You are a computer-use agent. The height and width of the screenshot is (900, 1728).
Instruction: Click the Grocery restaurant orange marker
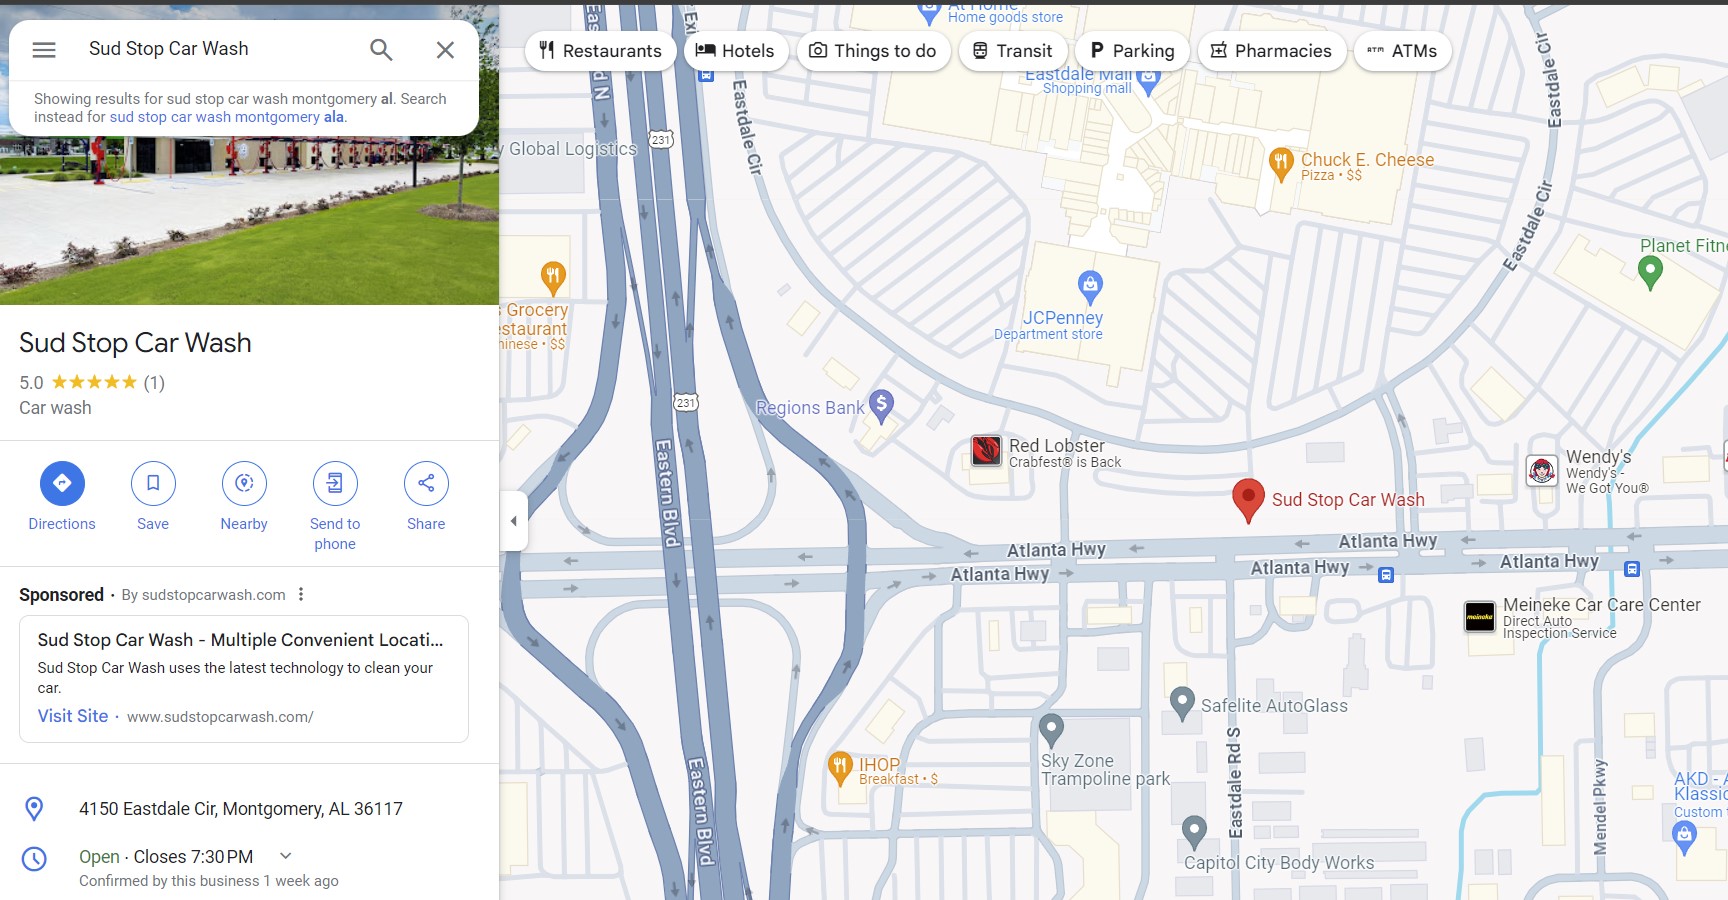tap(553, 276)
